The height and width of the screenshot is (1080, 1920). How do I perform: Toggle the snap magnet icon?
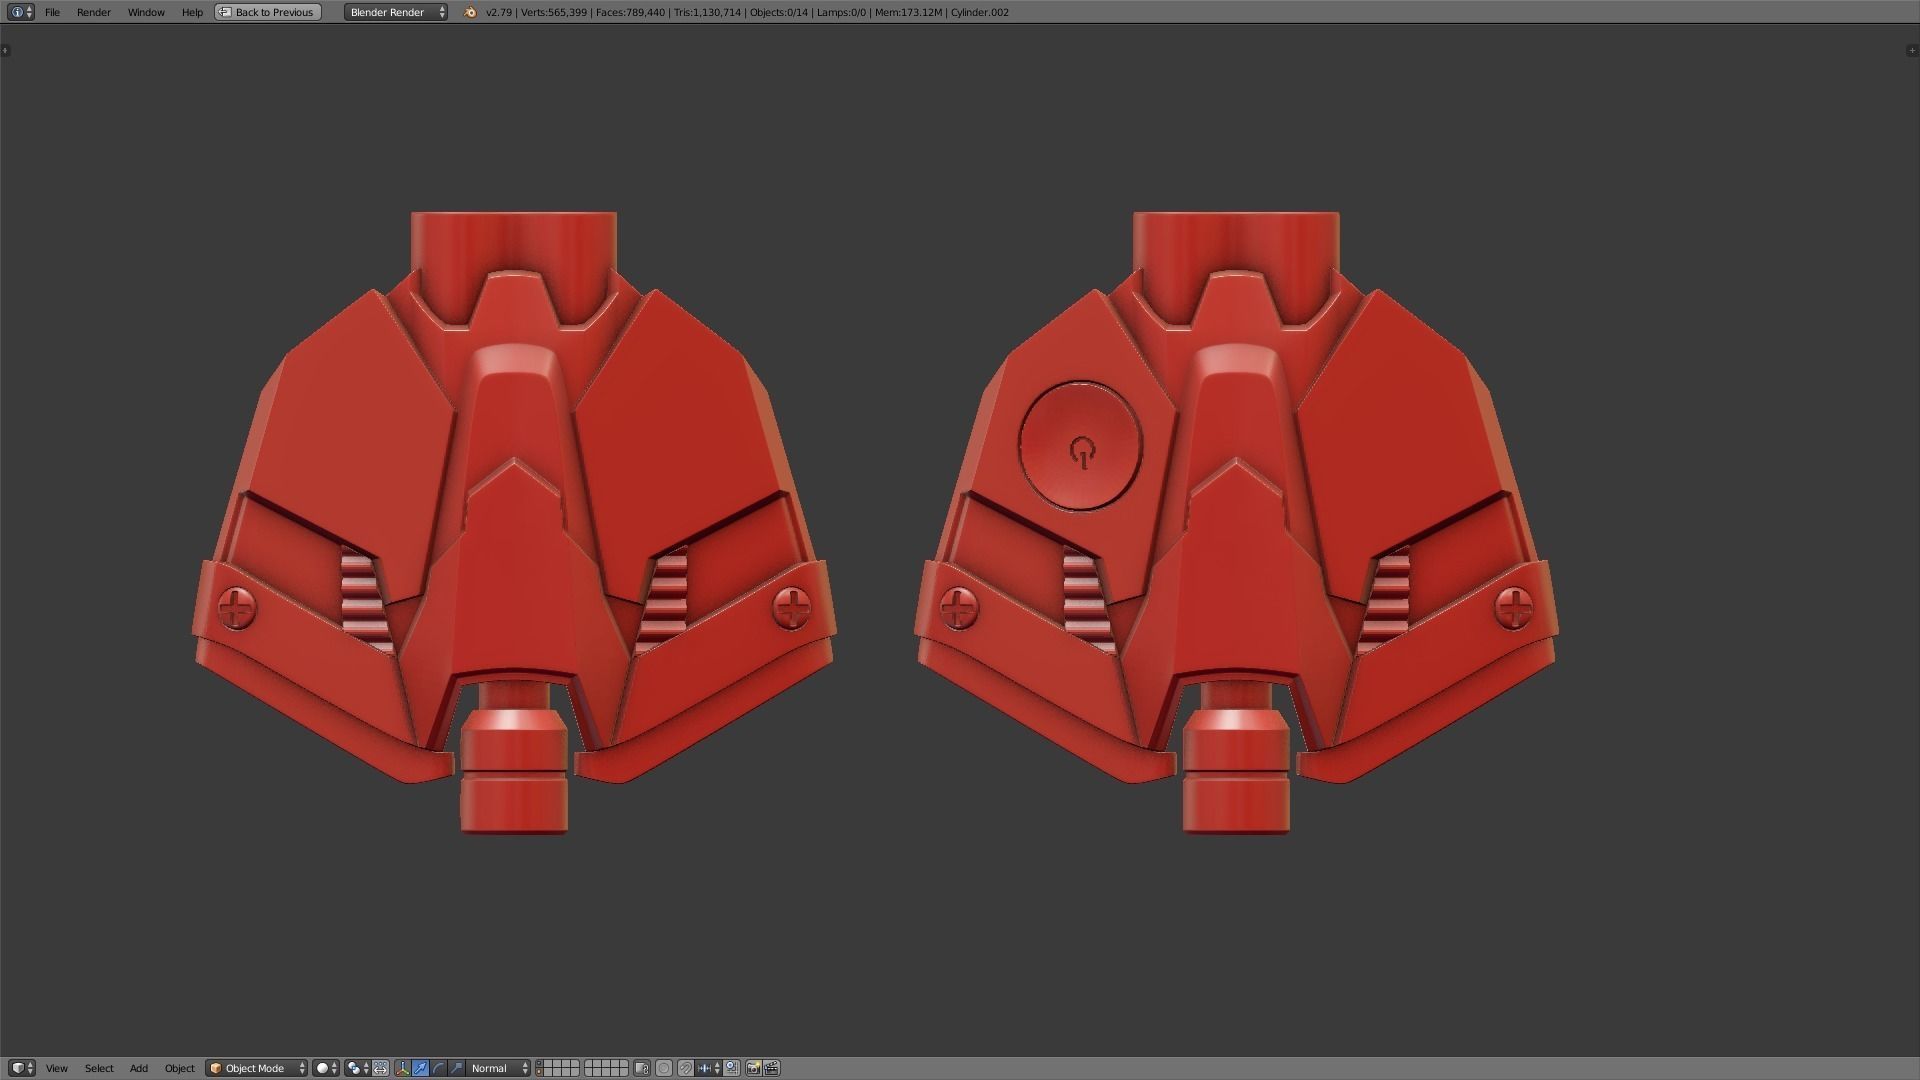click(686, 1068)
